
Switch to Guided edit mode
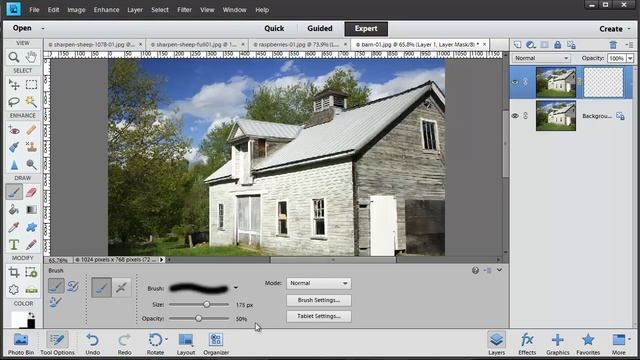pos(320,29)
